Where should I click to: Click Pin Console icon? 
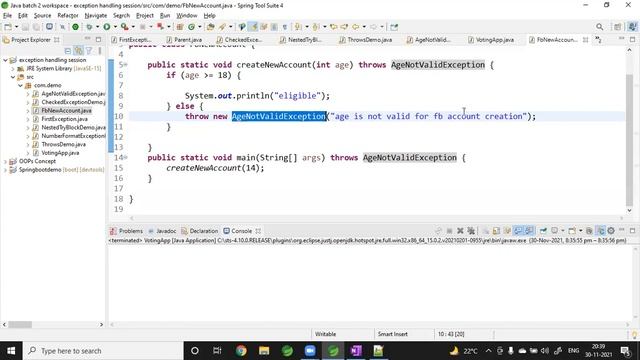[543, 231]
